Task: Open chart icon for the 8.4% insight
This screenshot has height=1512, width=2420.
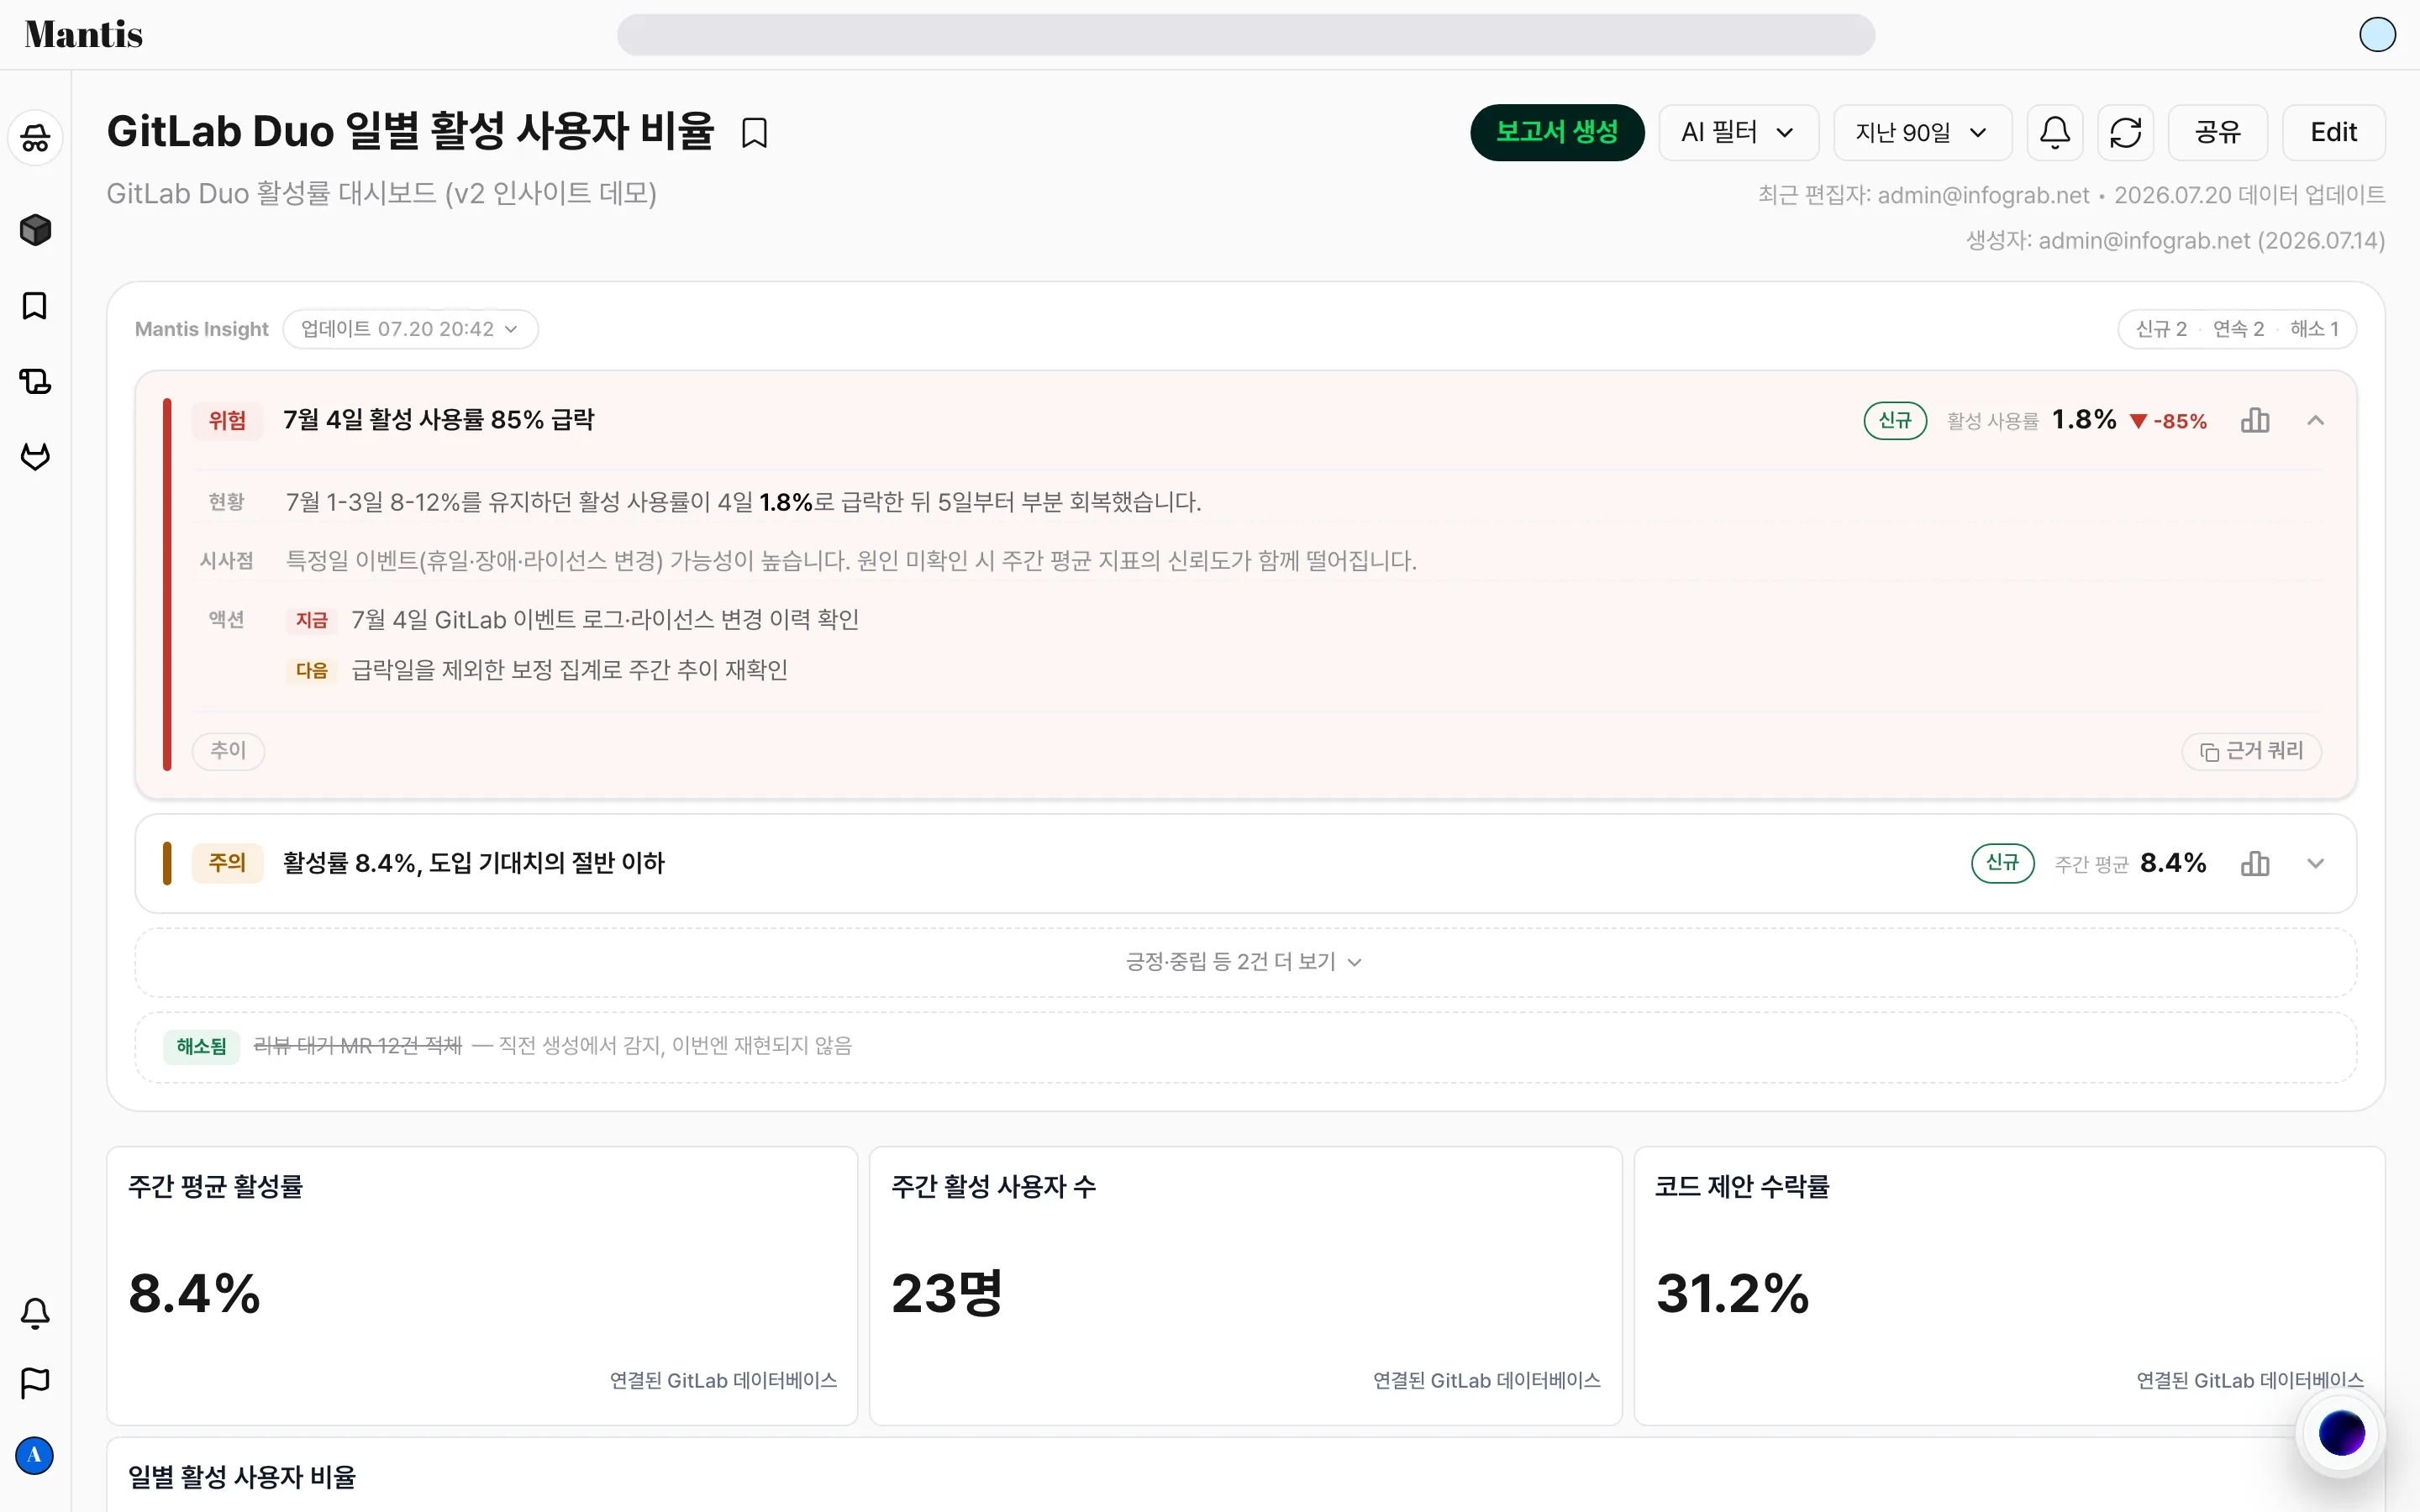Action: (2255, 863)
